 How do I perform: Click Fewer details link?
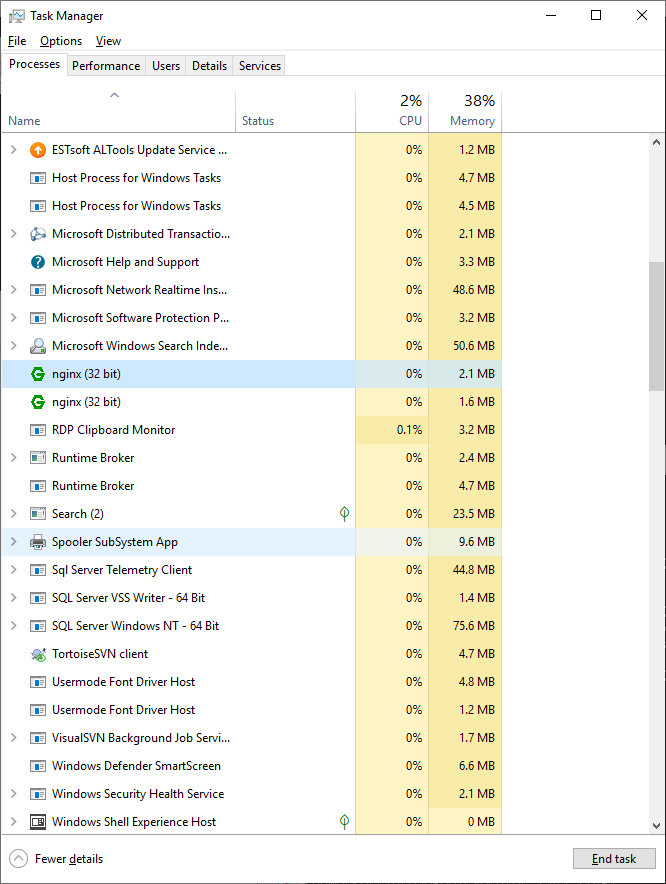[x=69, y=859]
